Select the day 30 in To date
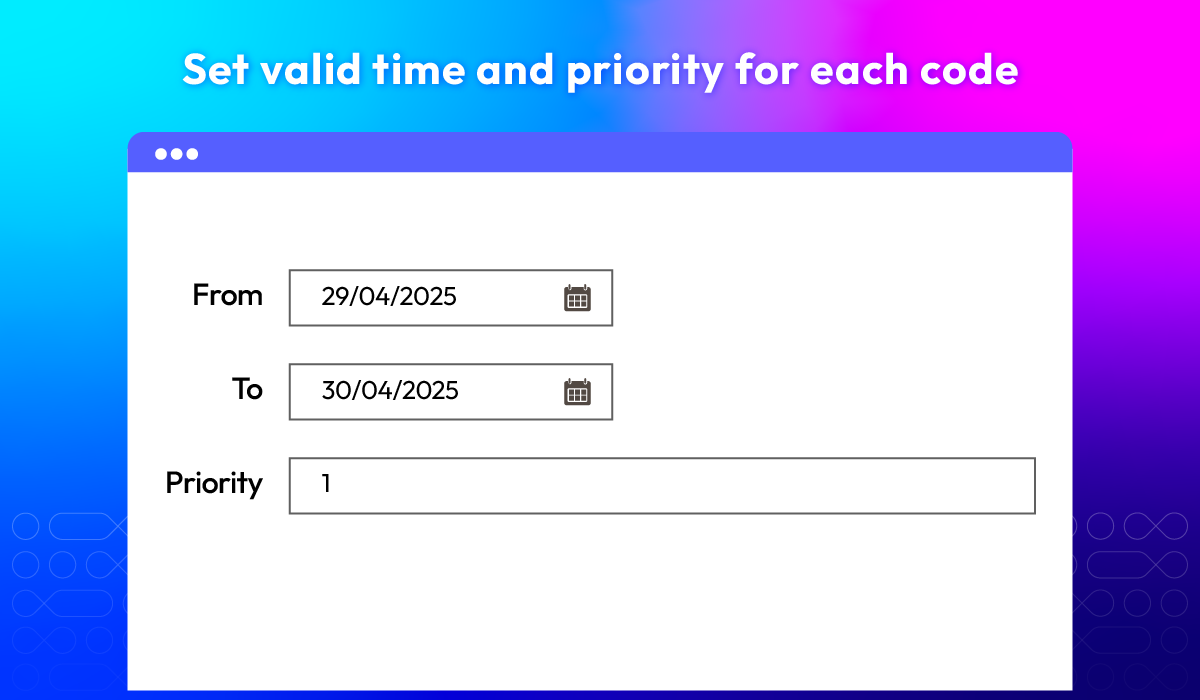The width and height of the screenshot is (1200, 700). pyautogui.click(x=335, y=391)
